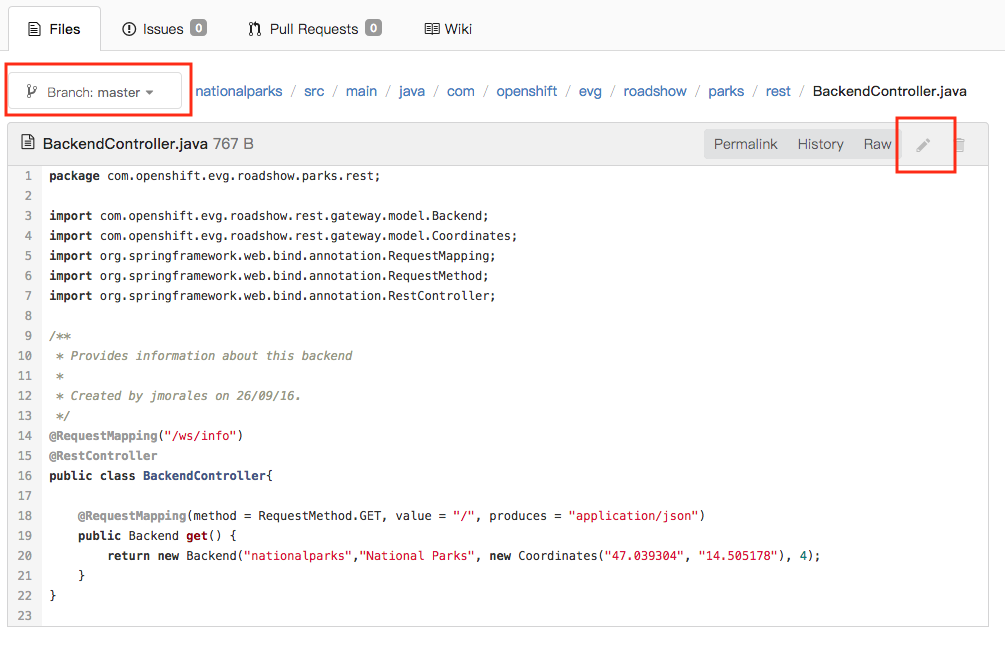Open the roadshow folder breadcrumb

click(655, 90)
